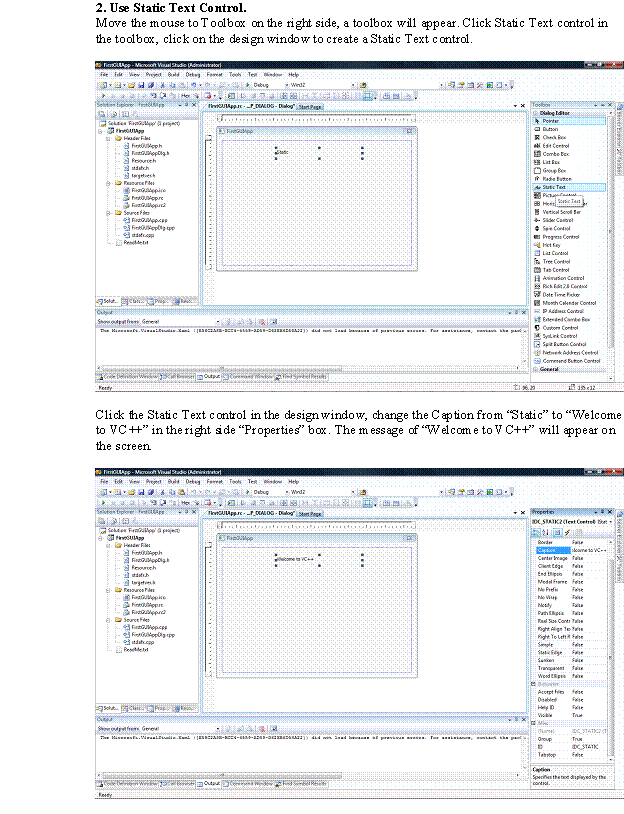Collapse the Dialog Editor group in Toolbox
The image size is (624, 814).
click(536, 113)
